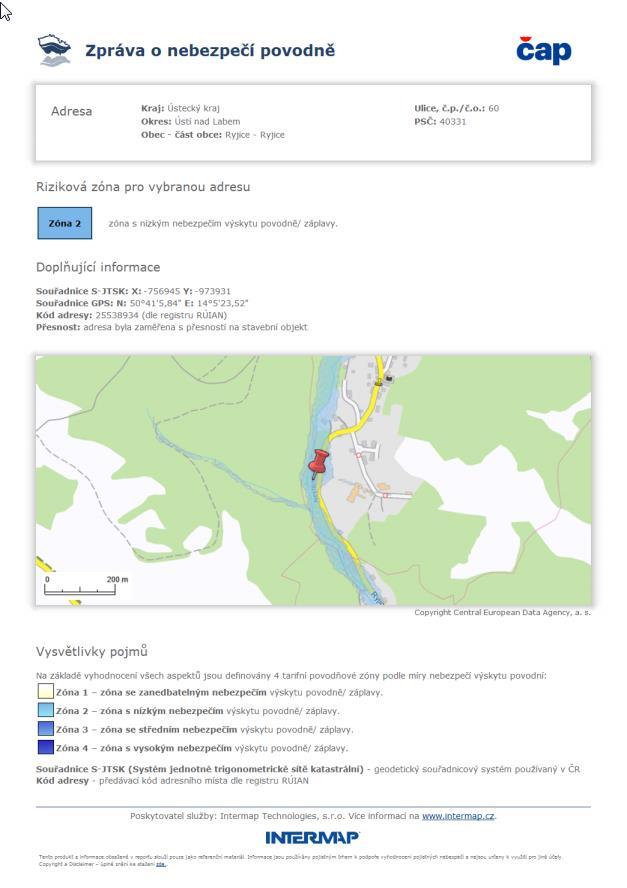Click the Zóna 1 legend description text
627x888 pixels.
[x=219, y=692]
